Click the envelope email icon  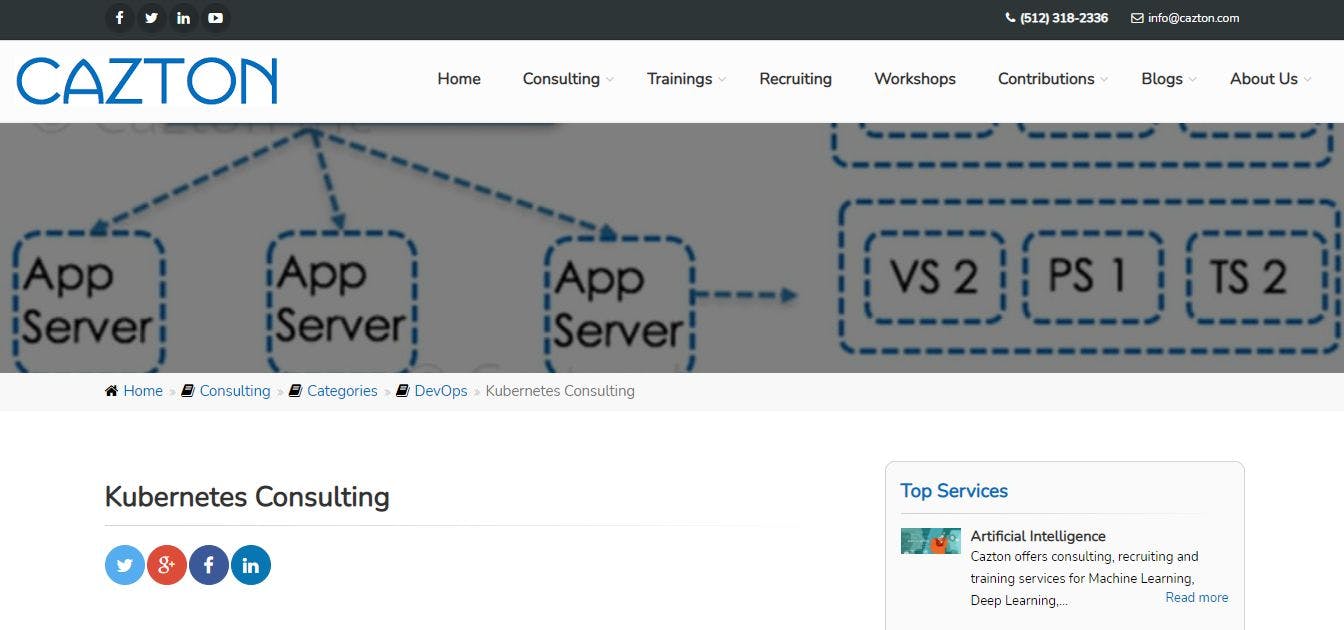point(1137,18)
